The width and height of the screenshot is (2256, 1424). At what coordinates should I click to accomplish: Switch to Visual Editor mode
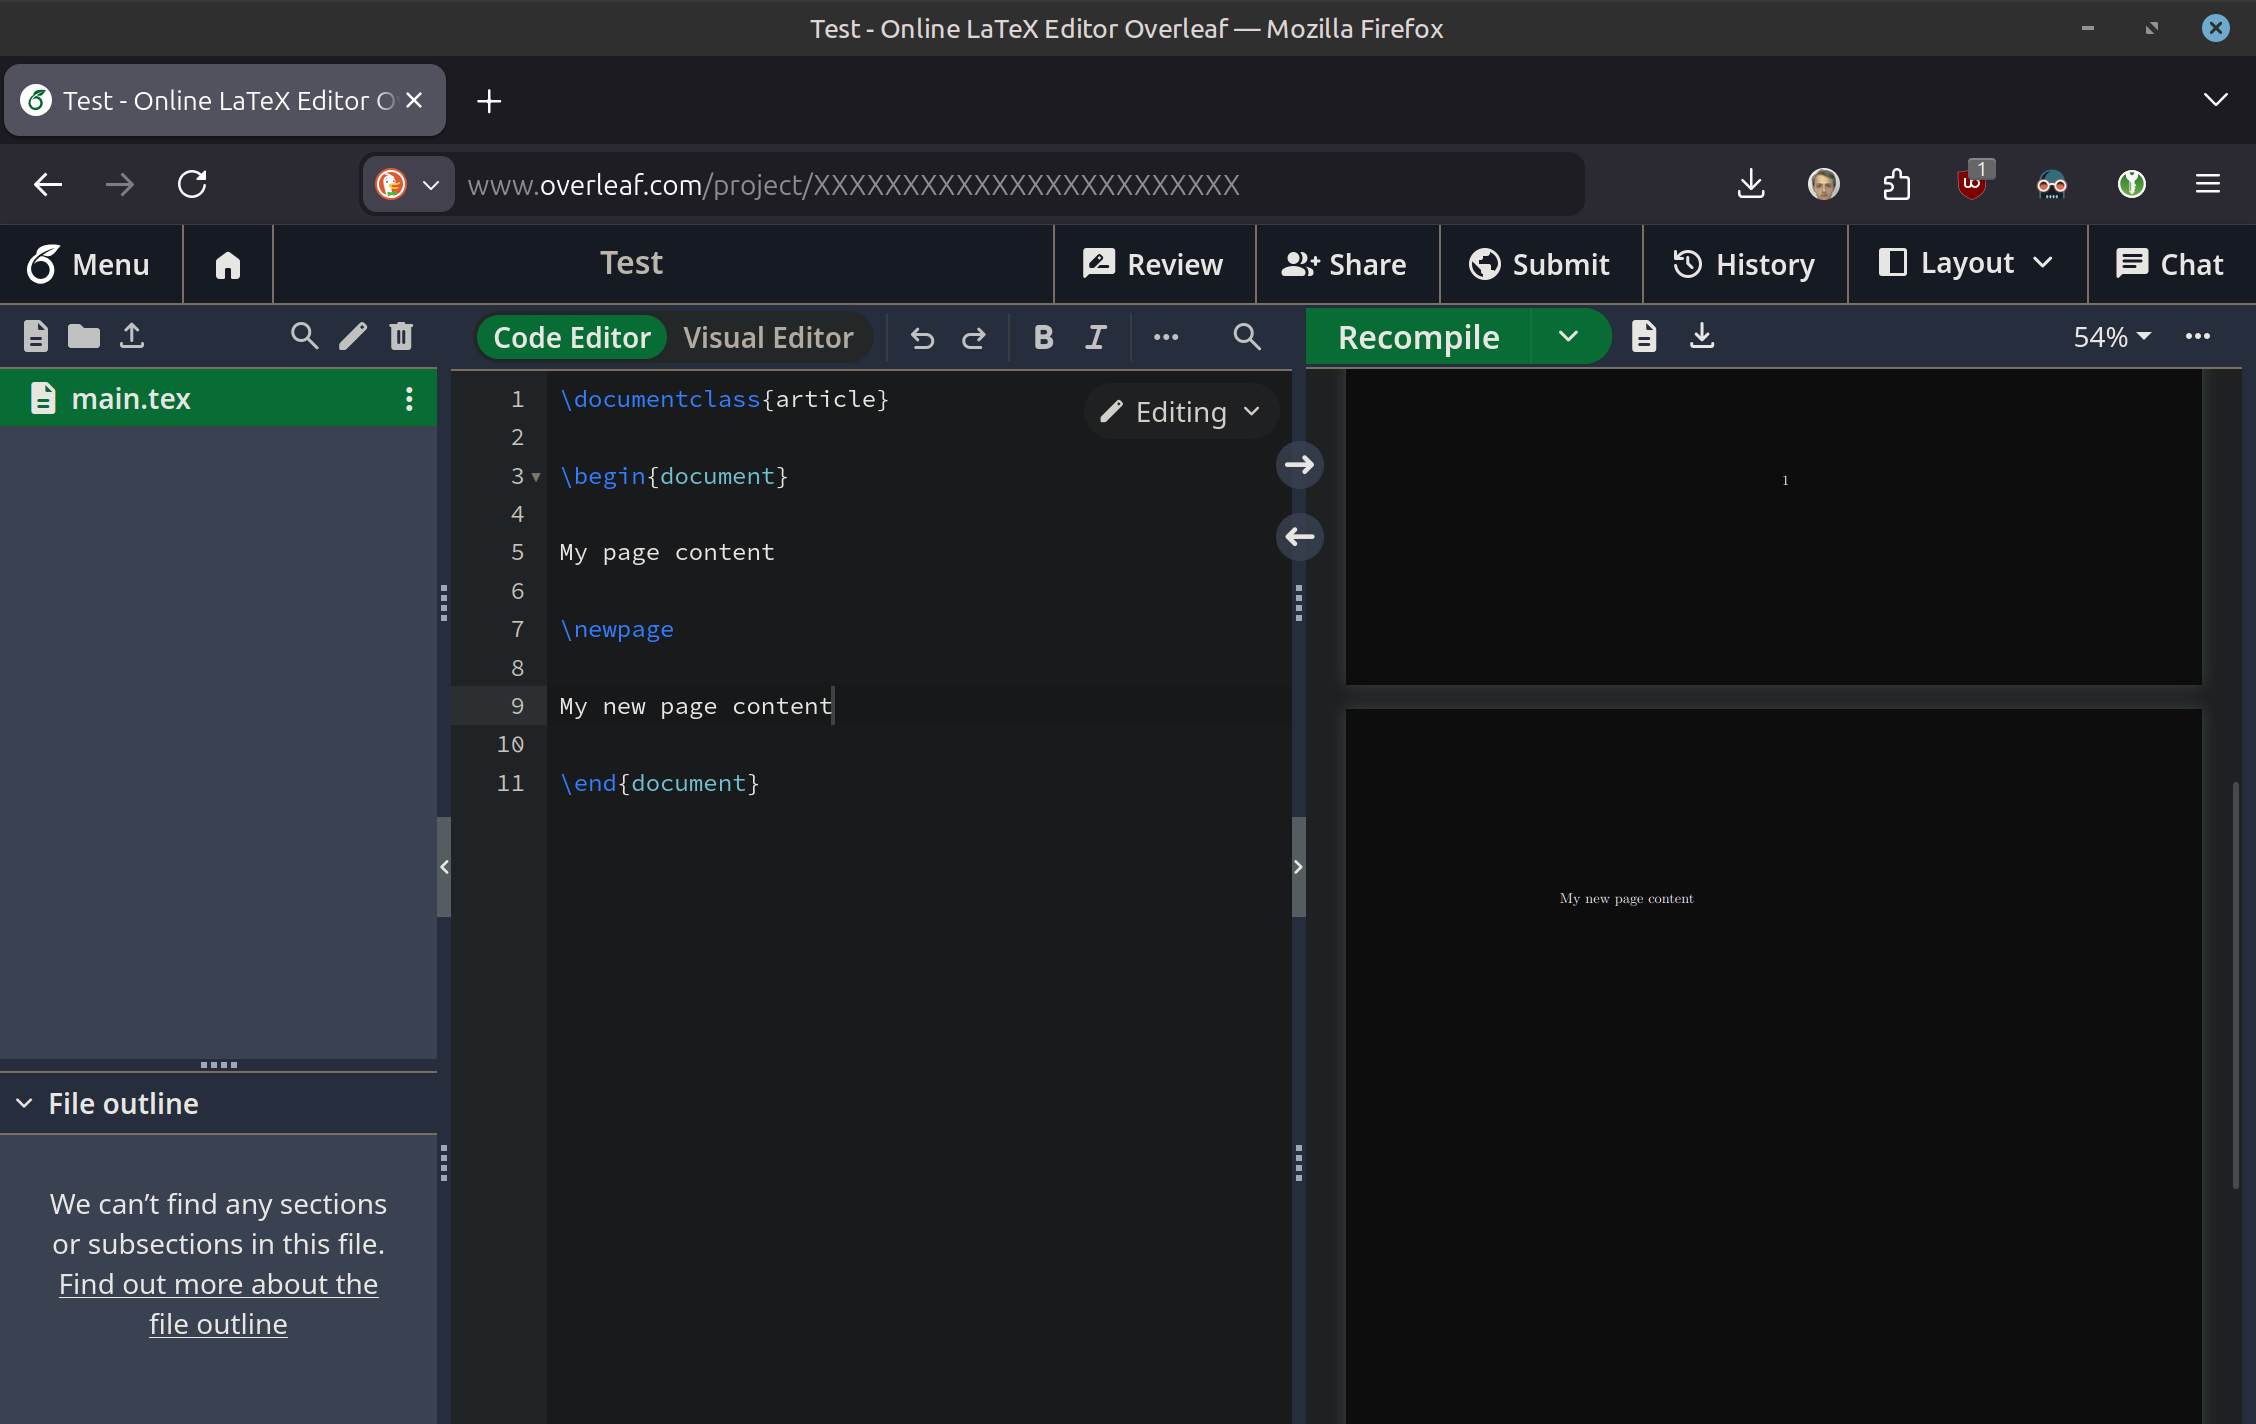(768, 338)
